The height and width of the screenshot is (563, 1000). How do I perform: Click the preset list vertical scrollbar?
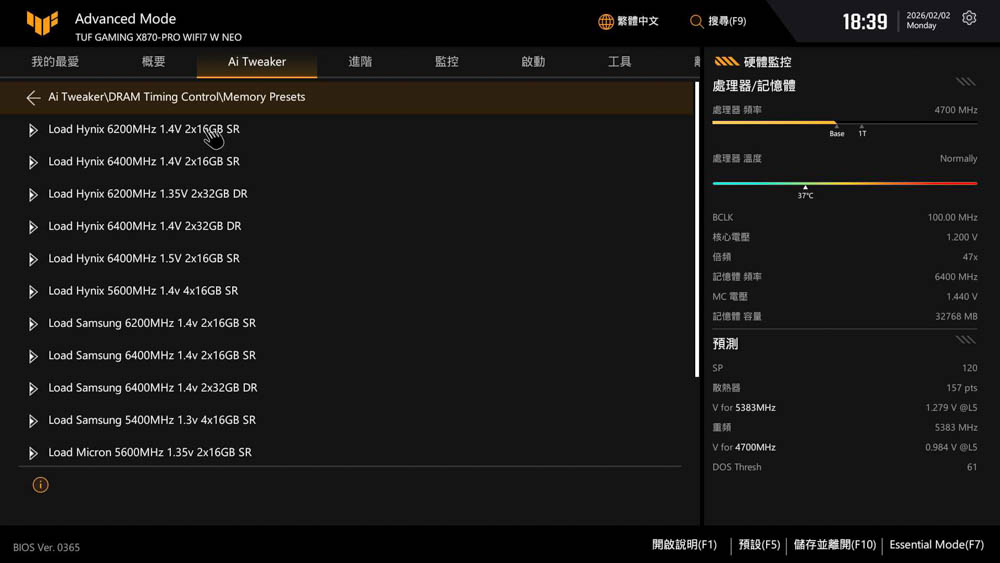[x=696, y=230]
